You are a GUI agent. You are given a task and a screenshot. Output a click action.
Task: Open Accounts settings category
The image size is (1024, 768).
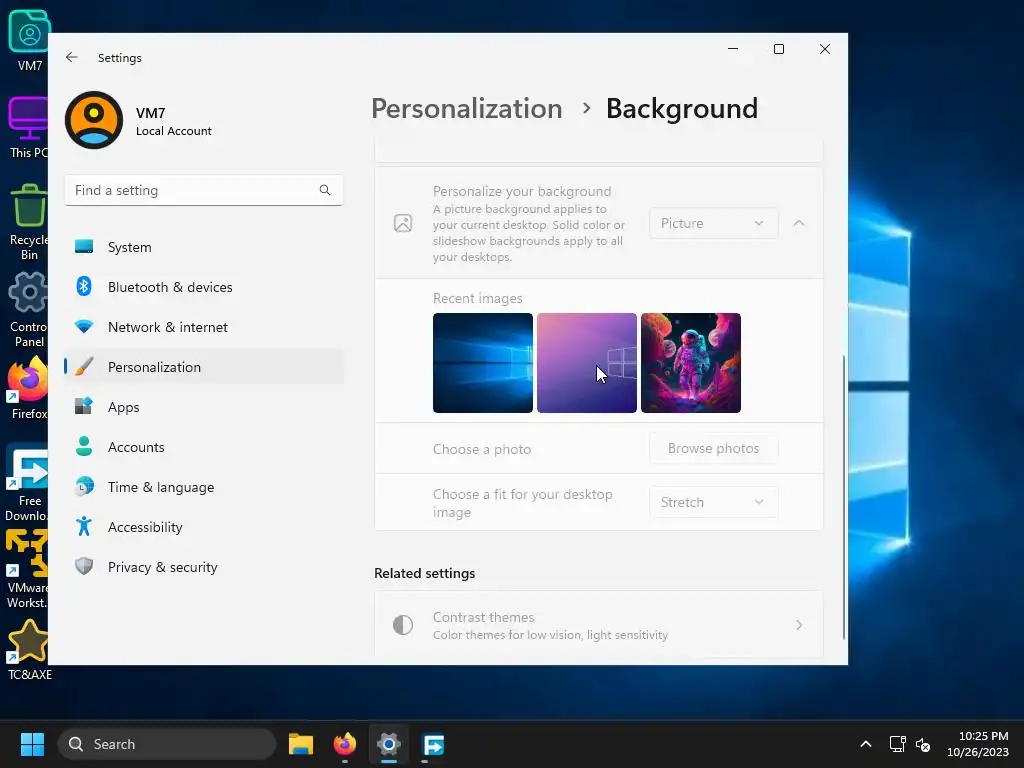click(x=204, y=447)
